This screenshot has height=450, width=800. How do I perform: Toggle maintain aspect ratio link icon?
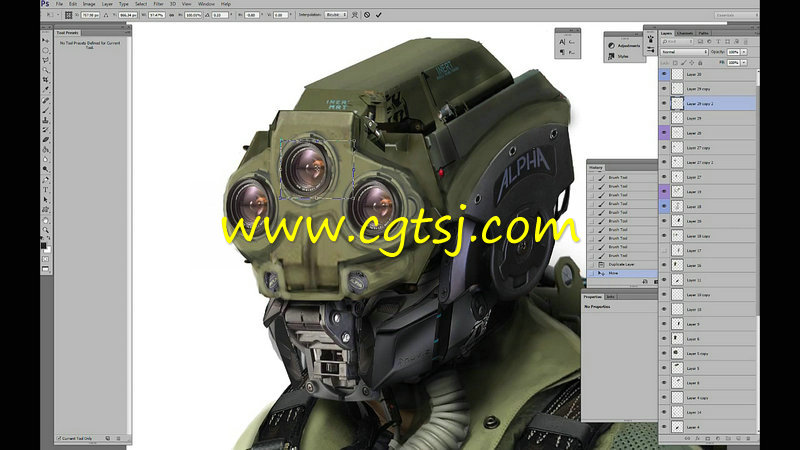point(171,15)
